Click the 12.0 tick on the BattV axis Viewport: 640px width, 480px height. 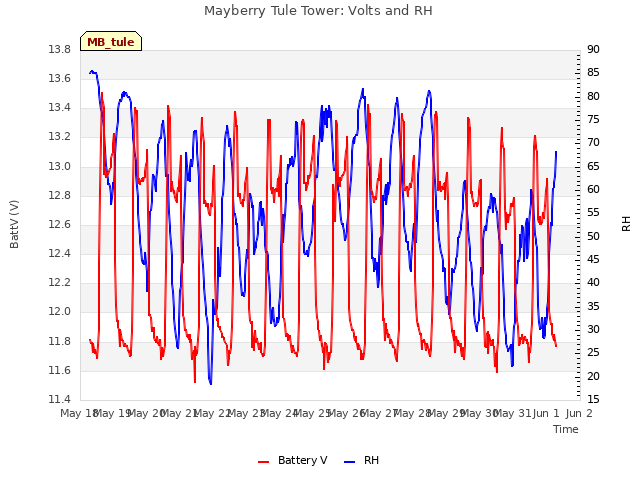[x=60, y=312]
